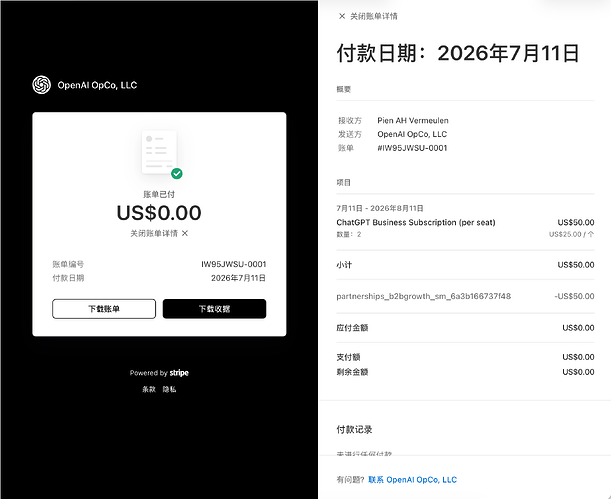611x499 pixels.
Task: Click the 下载收据 button
Action: click(214, 309)
